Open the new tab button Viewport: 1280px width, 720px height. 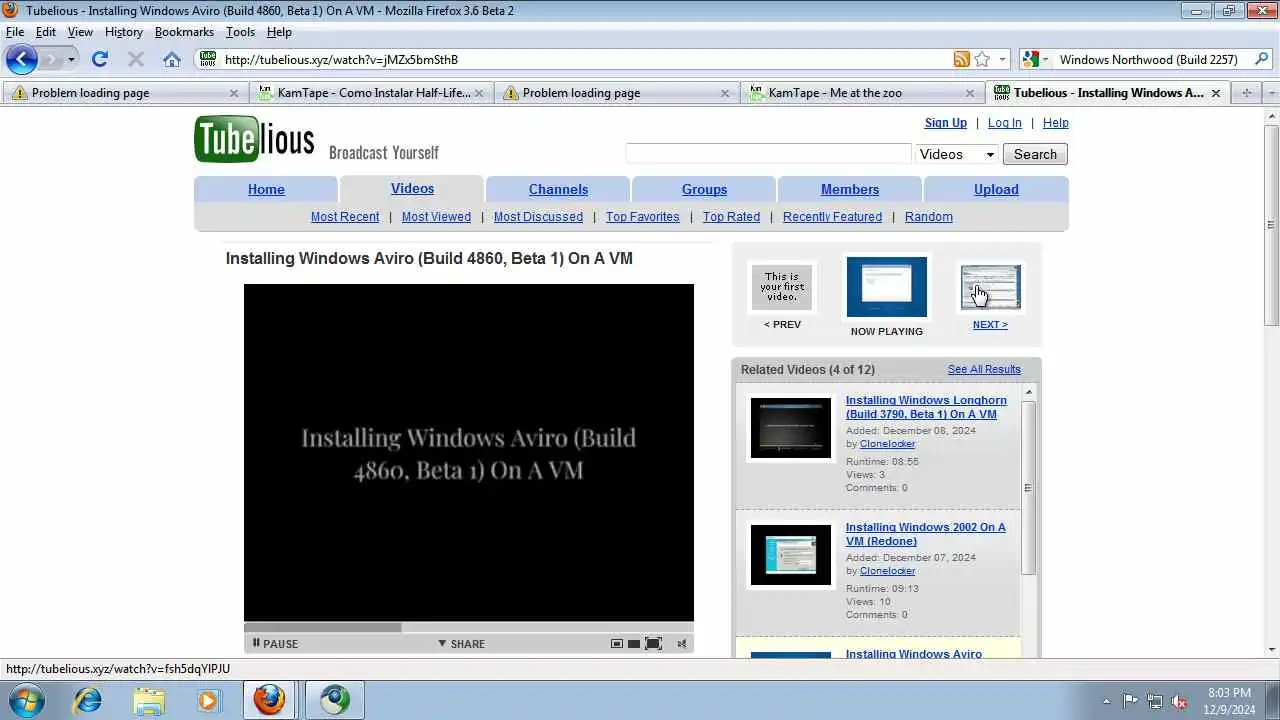tap(1246, 93)
